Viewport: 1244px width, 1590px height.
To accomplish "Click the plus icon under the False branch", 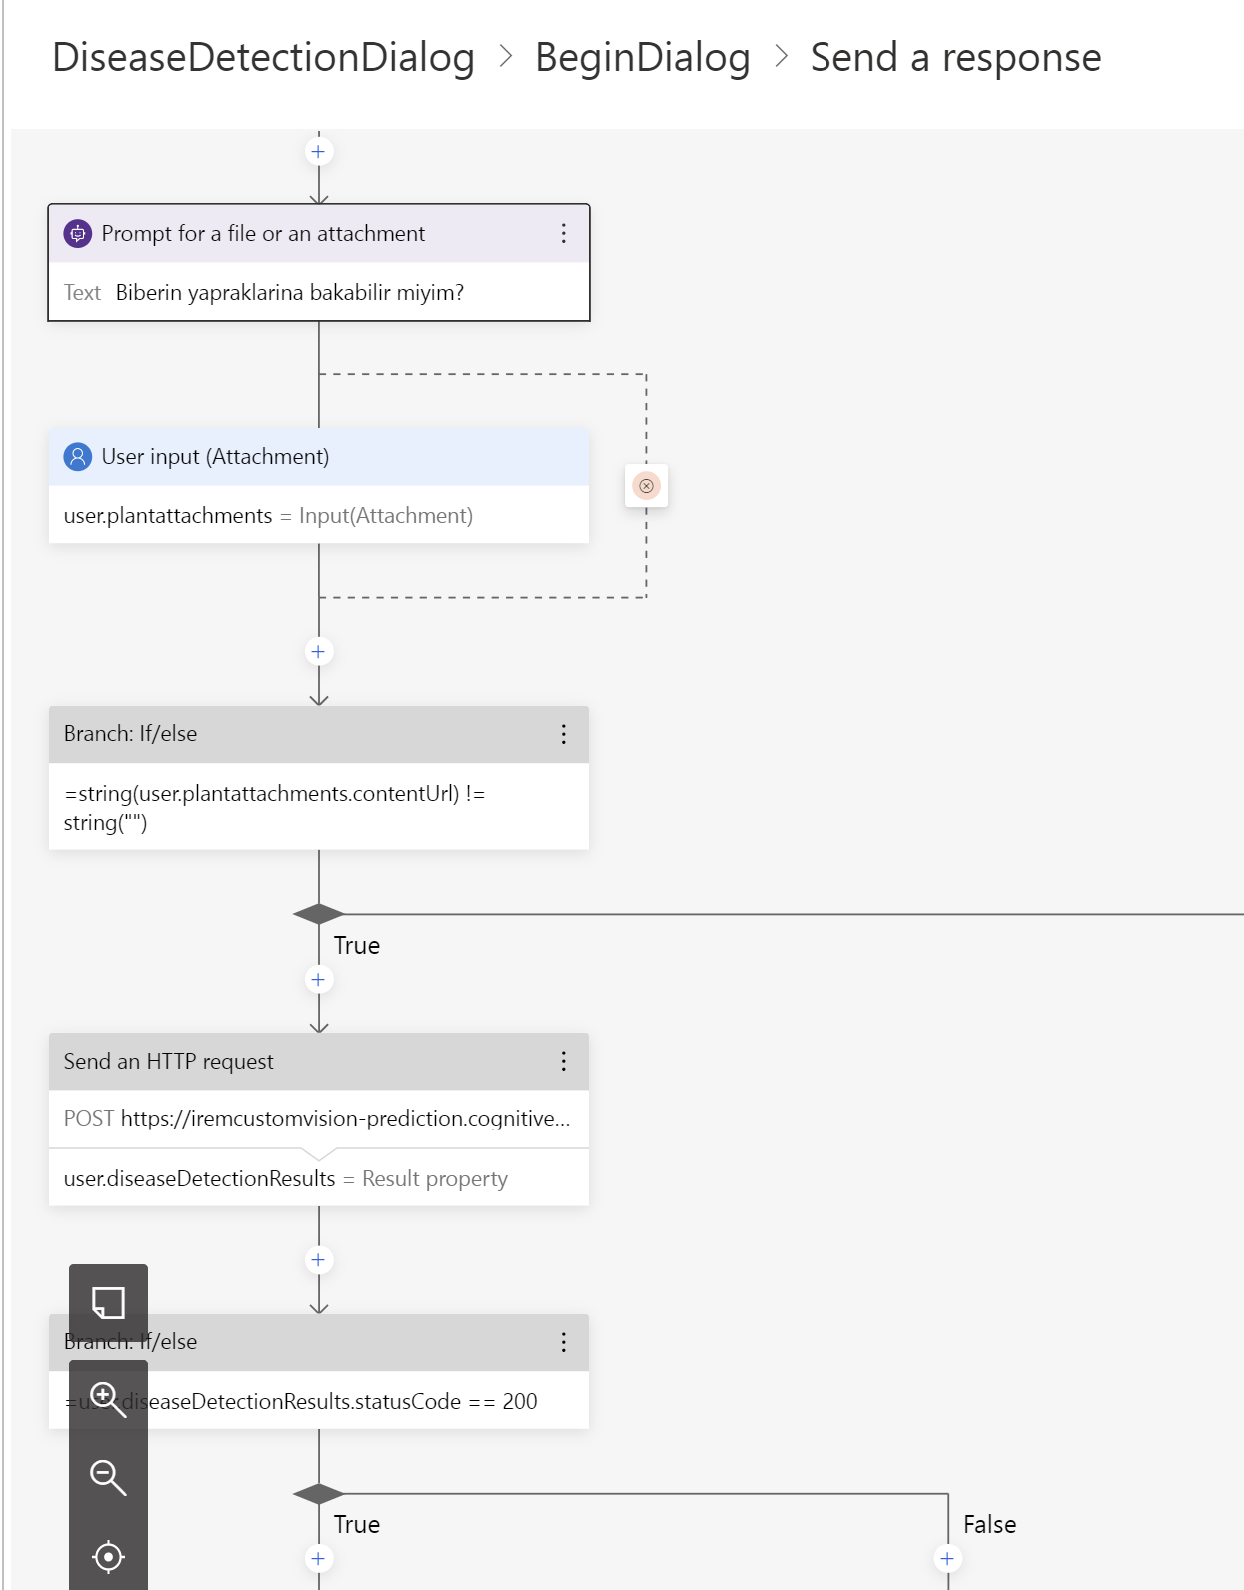I will click(x=947, y=1558).
